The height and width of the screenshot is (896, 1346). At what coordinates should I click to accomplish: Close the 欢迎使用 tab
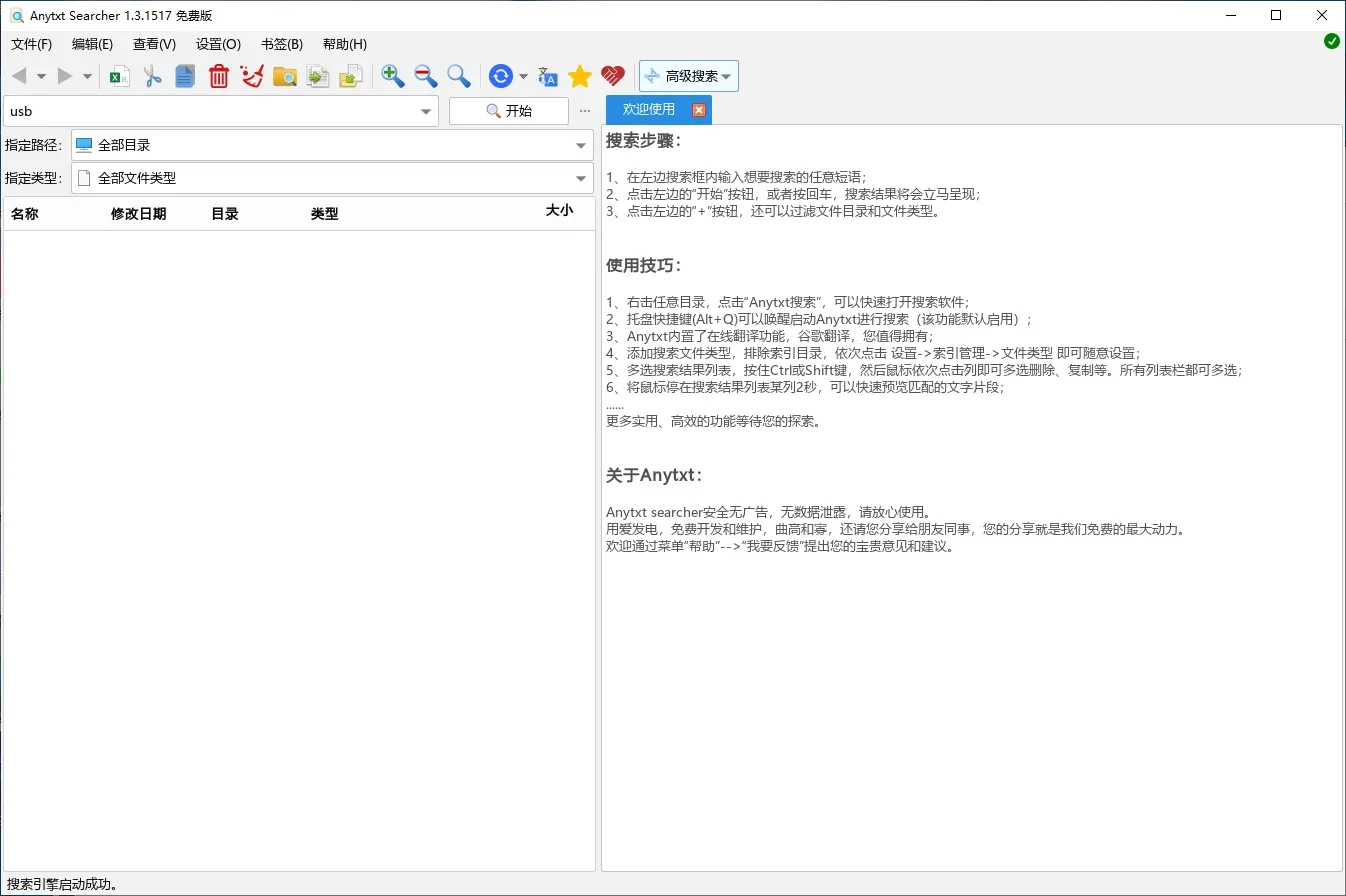click(x=699, y=110)
